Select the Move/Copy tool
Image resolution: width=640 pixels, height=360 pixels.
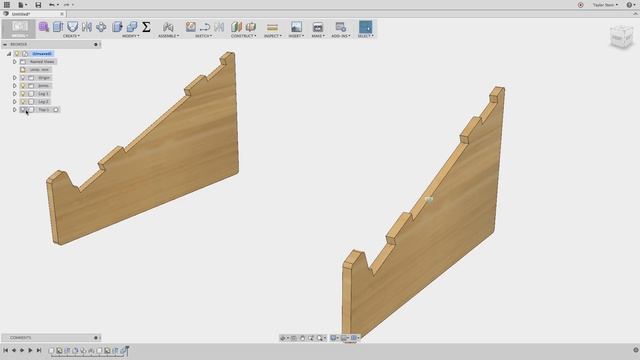(101, 27)
